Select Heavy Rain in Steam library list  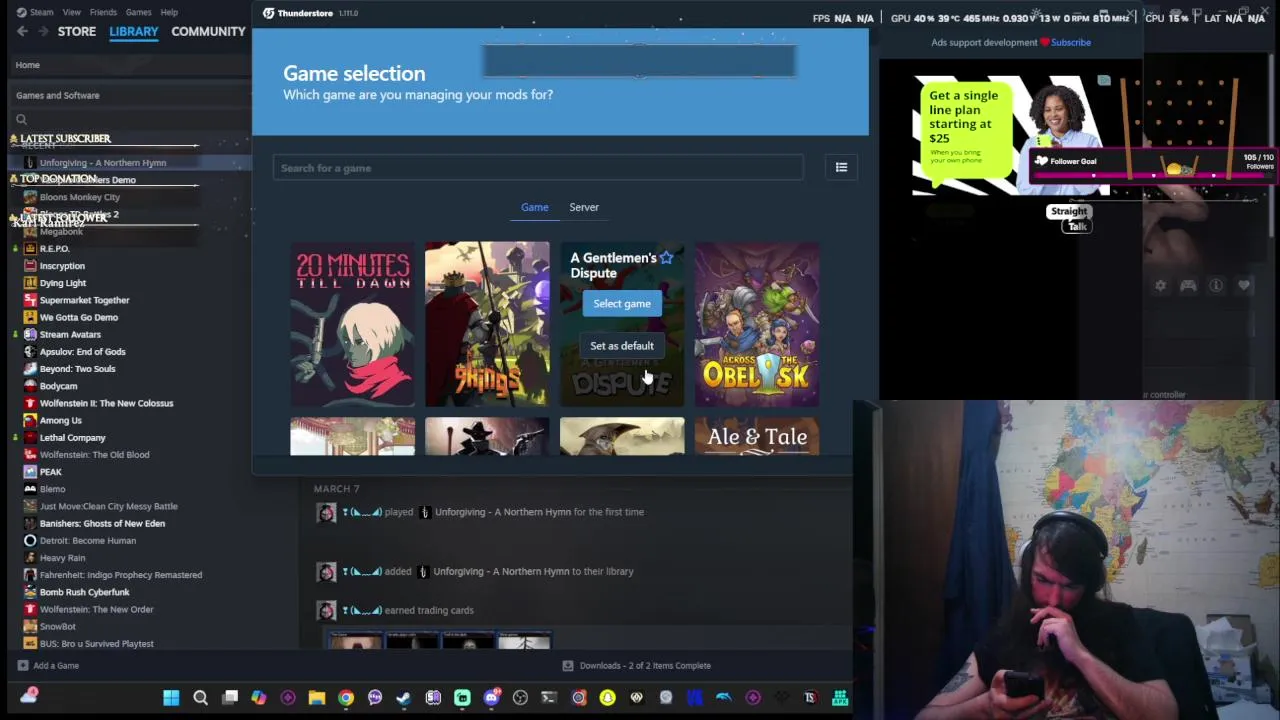click(x=62, y=557)
